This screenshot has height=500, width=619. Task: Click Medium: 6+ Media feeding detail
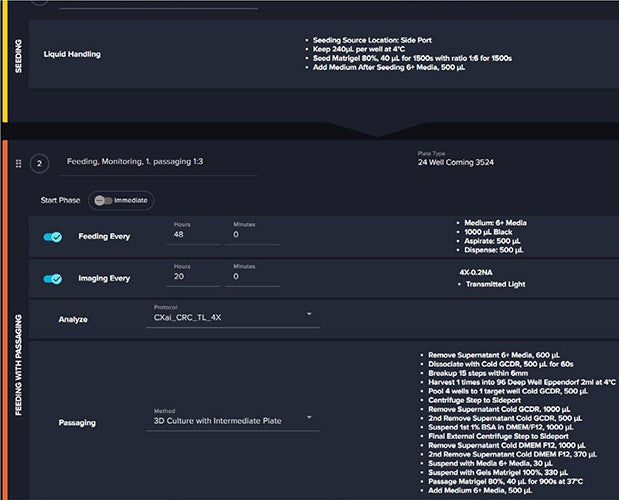click(495, 223)
